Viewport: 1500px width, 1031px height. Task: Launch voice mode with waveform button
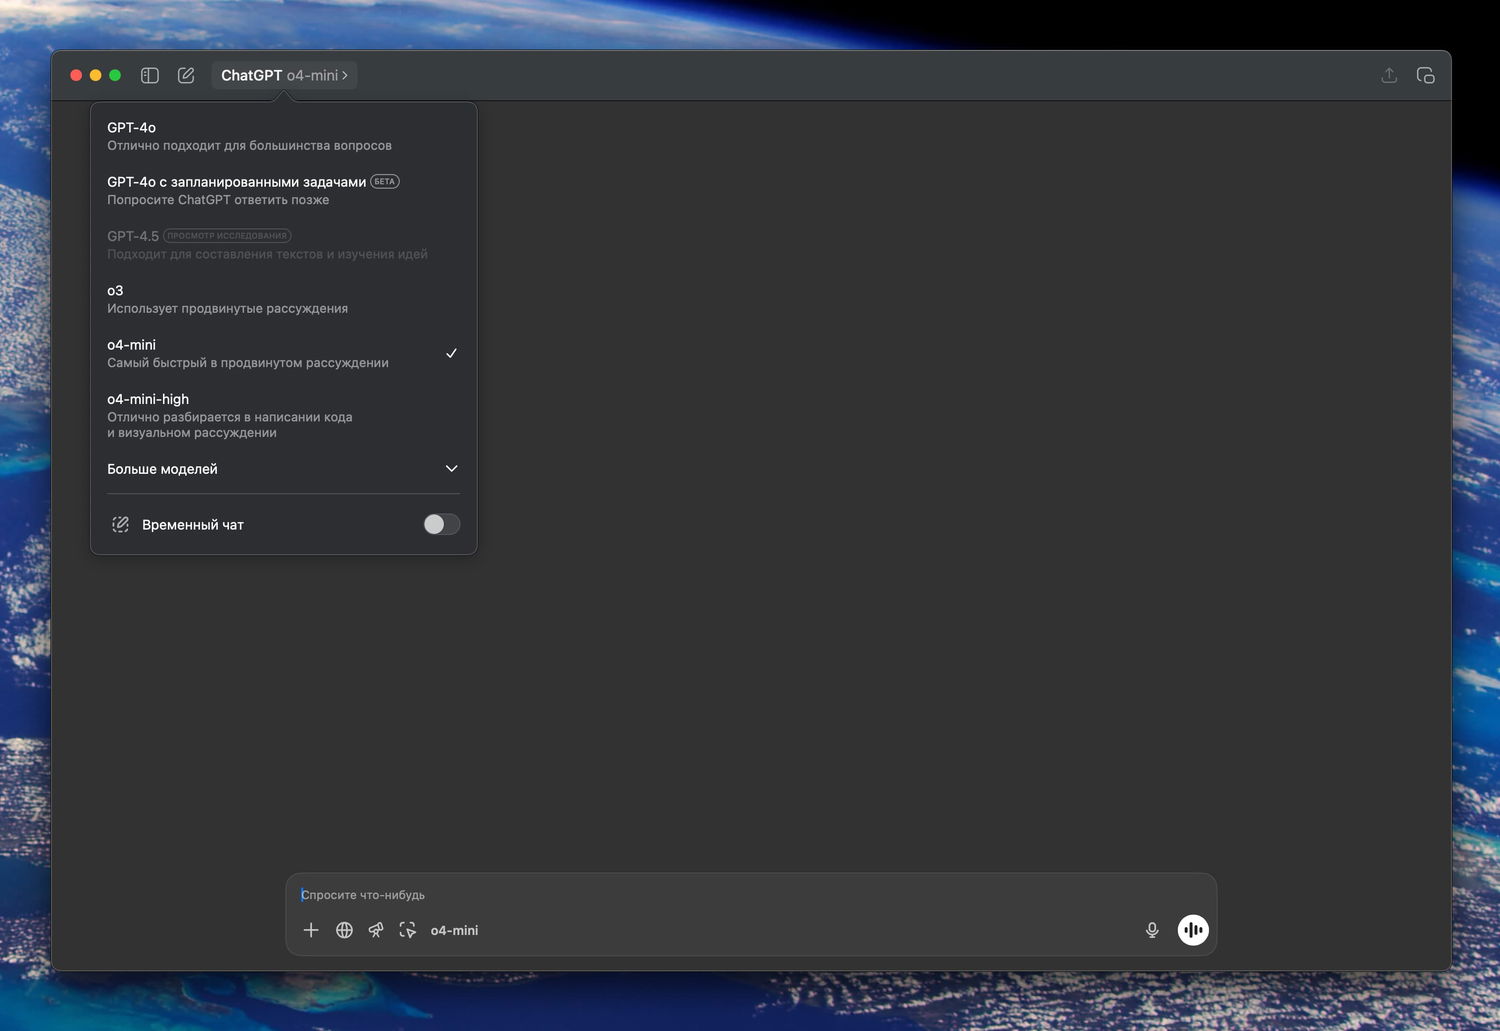click(x=1193, y=930)
